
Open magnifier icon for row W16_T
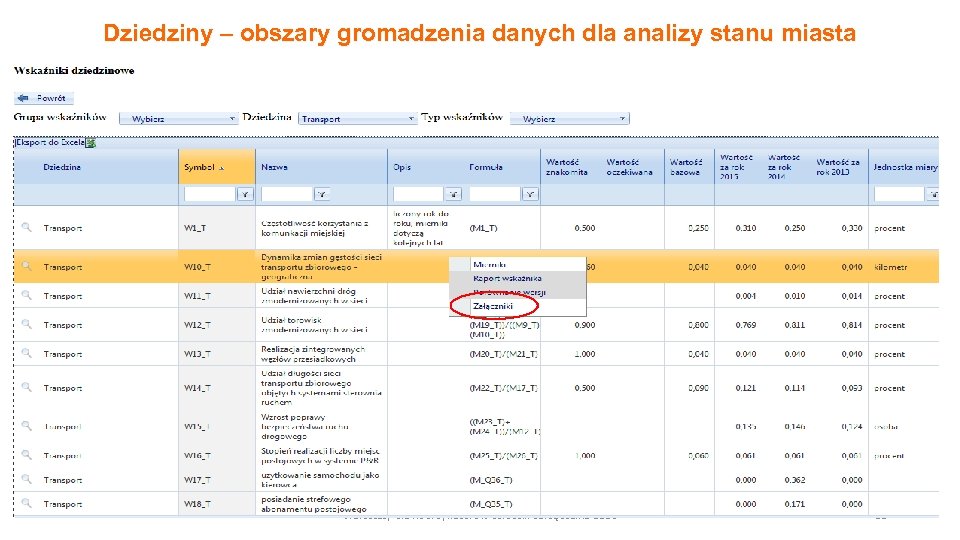pos(26,454)
